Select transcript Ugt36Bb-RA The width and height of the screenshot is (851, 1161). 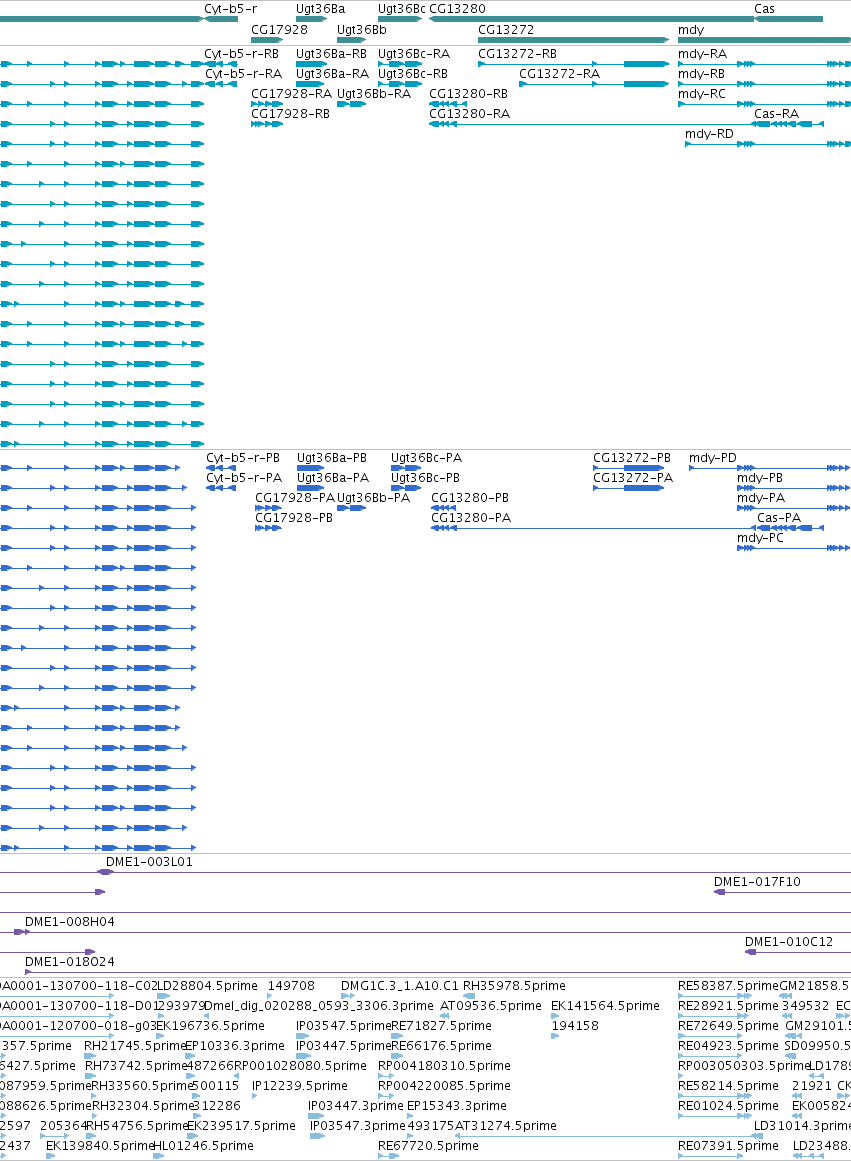(373, 94)
